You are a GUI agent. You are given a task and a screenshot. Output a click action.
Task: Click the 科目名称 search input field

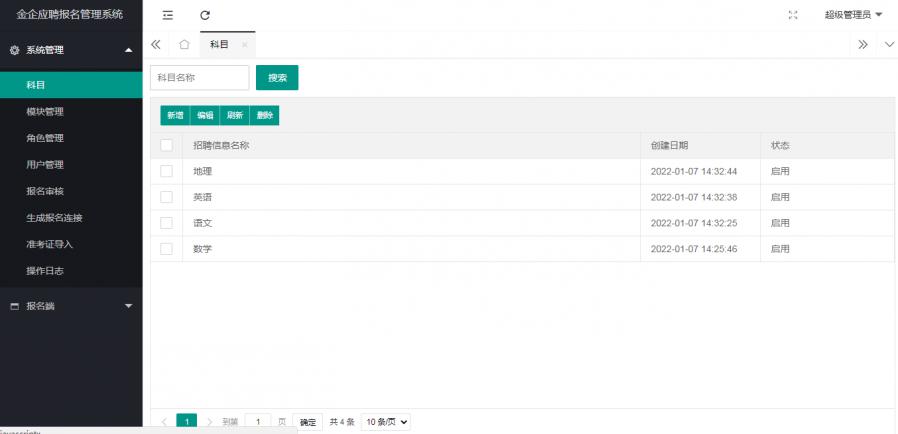(x=200, y=78)
